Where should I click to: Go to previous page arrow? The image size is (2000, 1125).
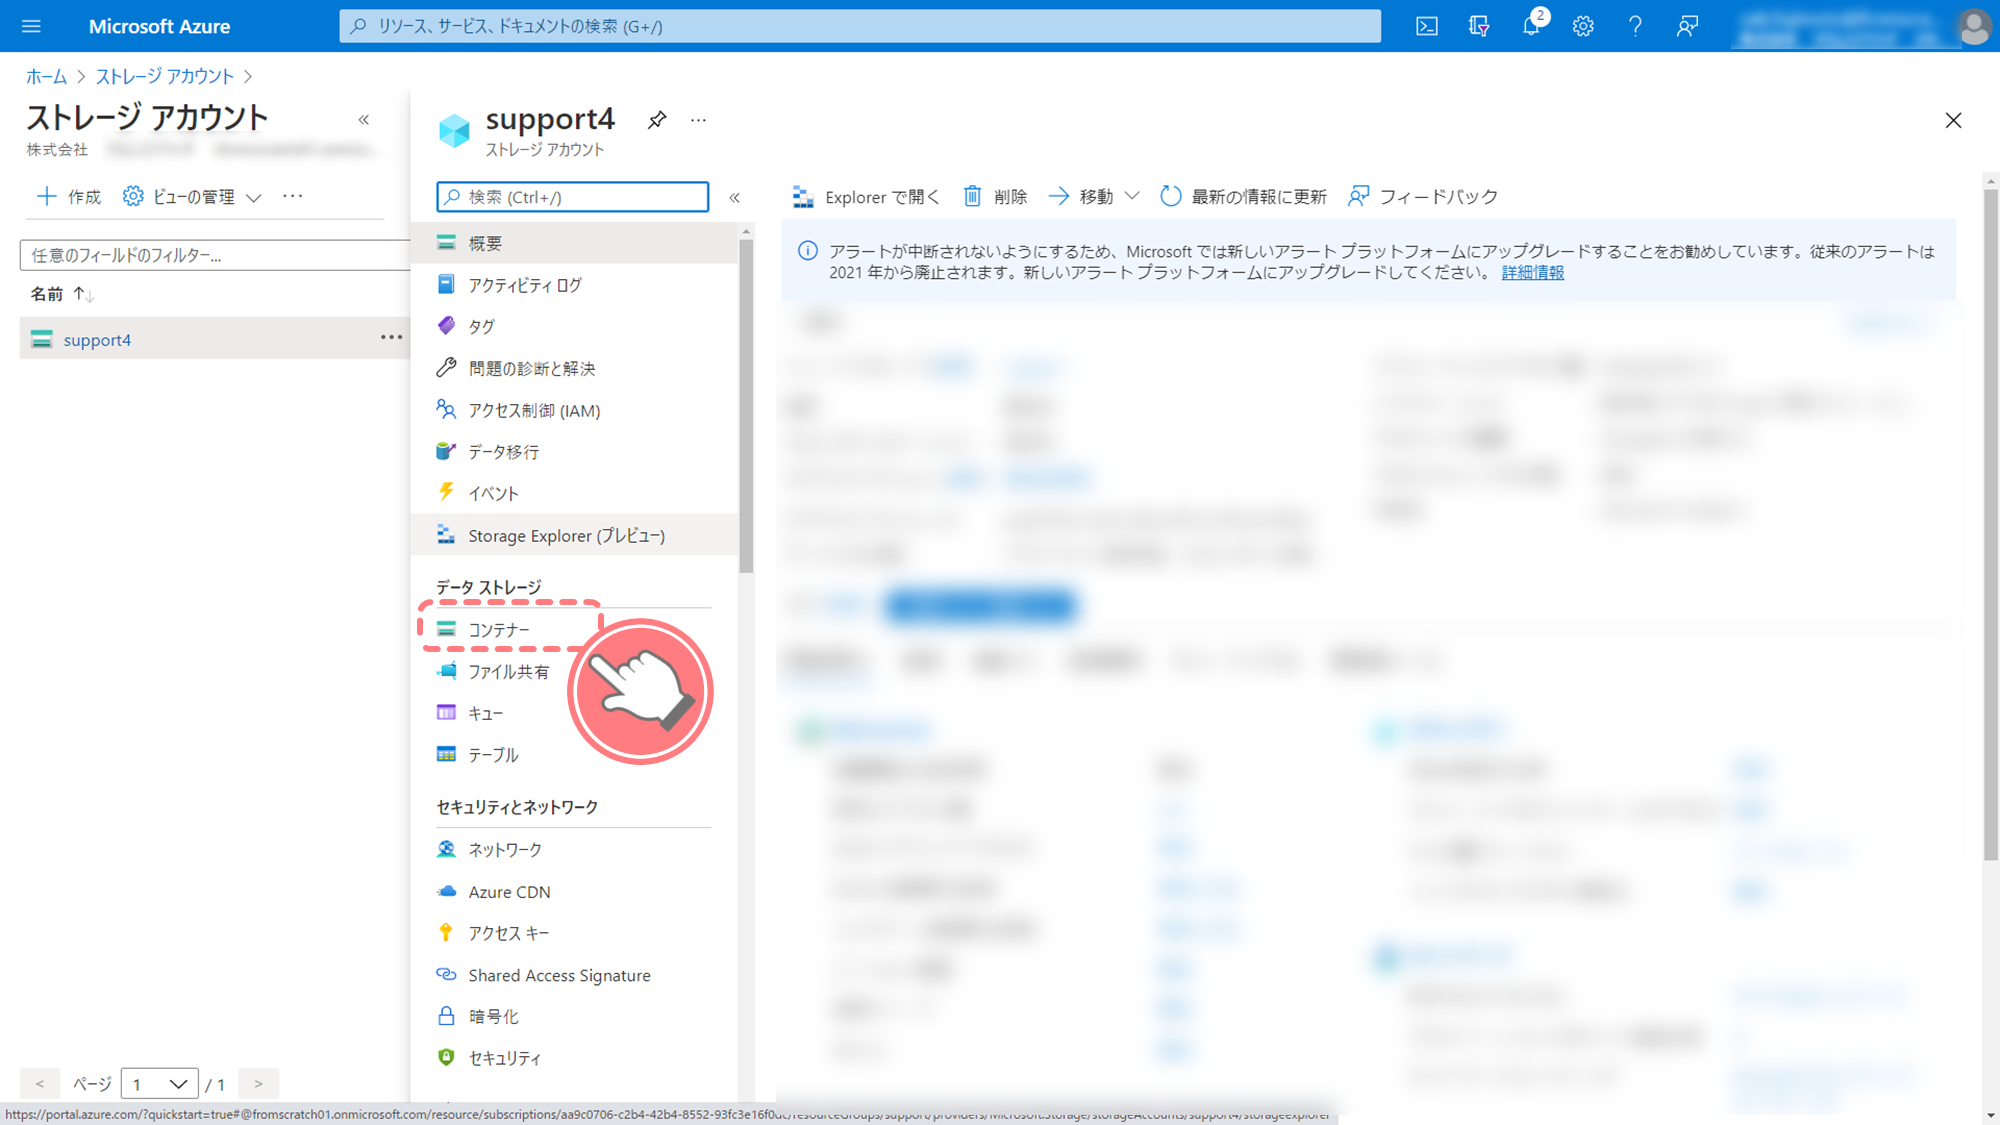tap(40, 1083)
